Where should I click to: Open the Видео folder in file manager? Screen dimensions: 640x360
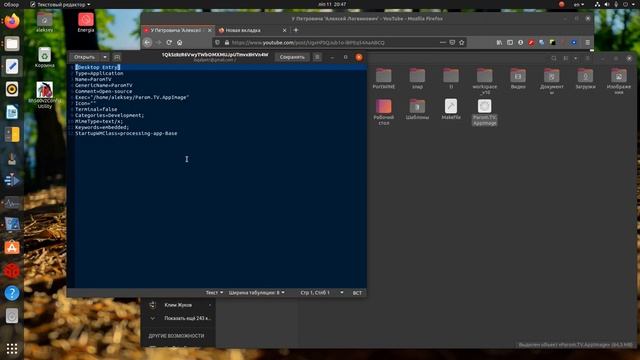518,78
